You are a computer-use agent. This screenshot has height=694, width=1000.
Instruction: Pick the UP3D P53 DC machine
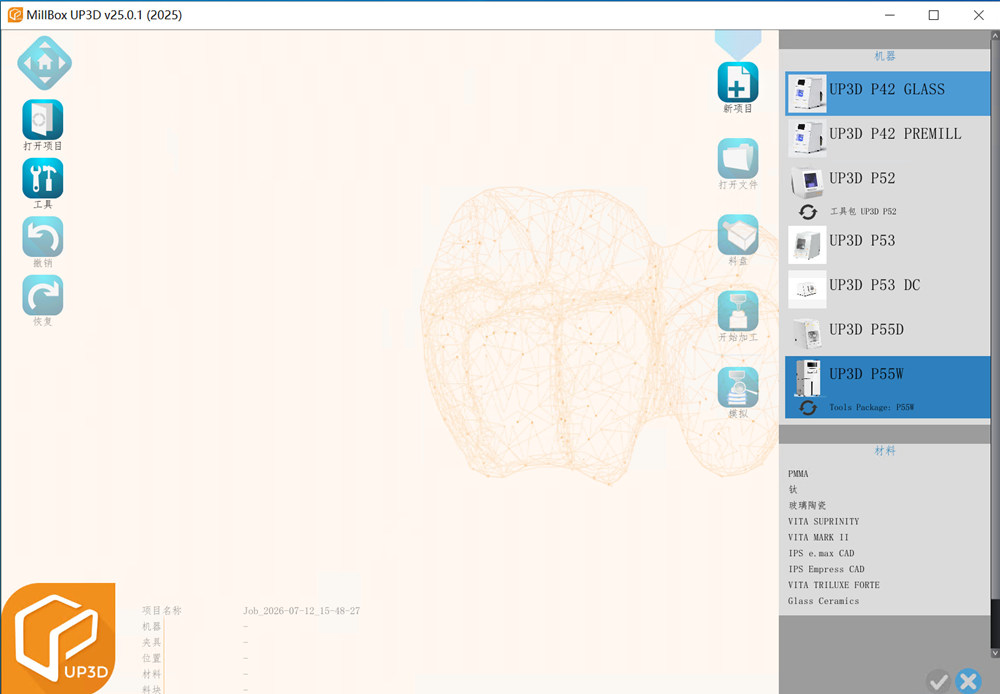[x=888, y=289]
